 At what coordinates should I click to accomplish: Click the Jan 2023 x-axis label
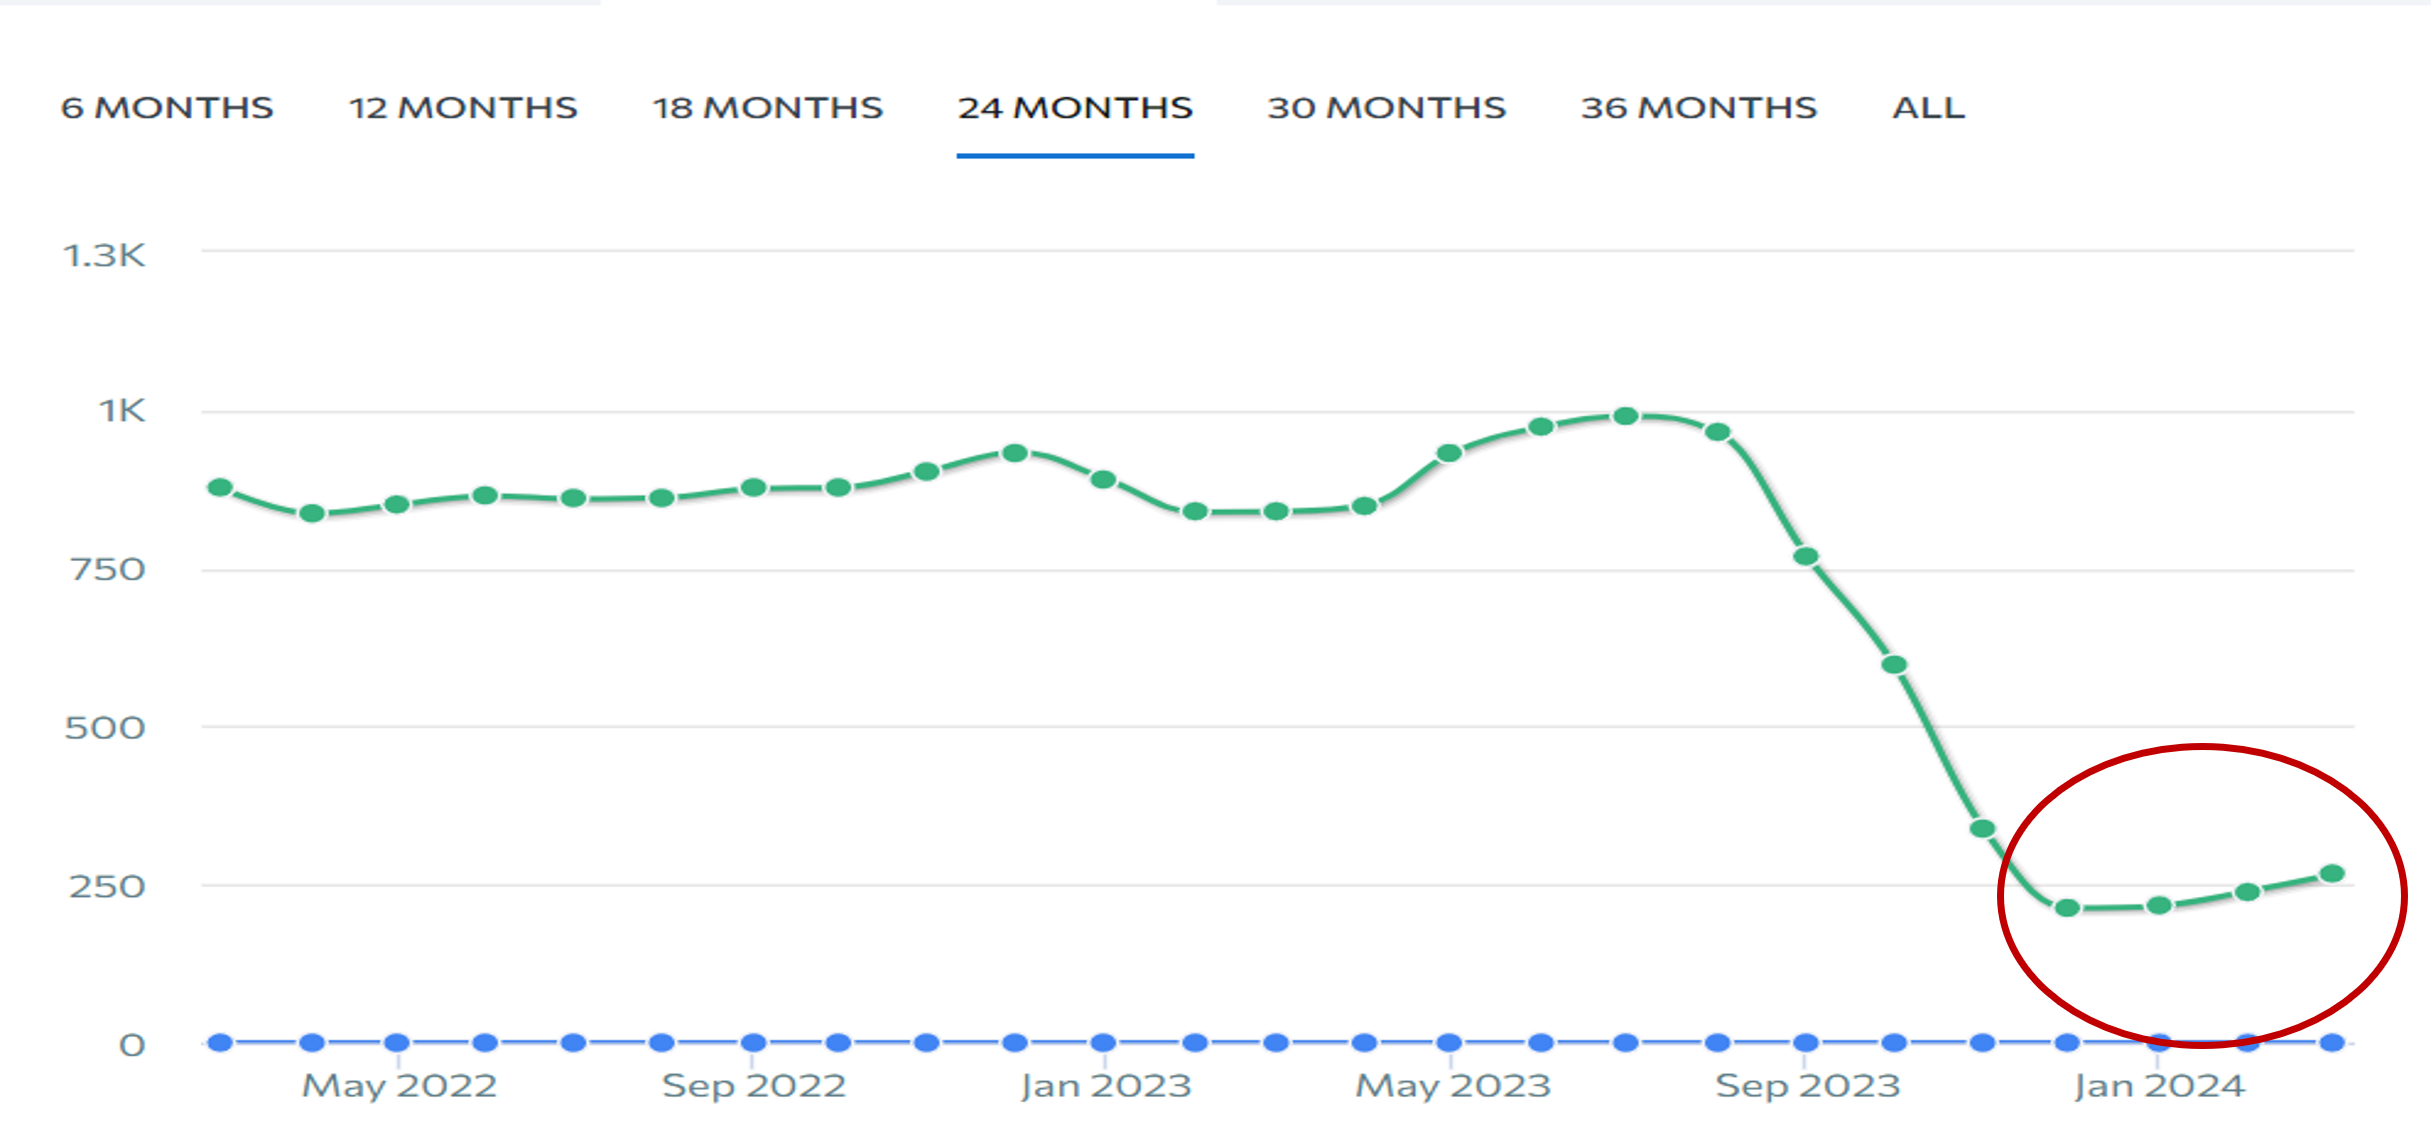coord(1106,1086)
